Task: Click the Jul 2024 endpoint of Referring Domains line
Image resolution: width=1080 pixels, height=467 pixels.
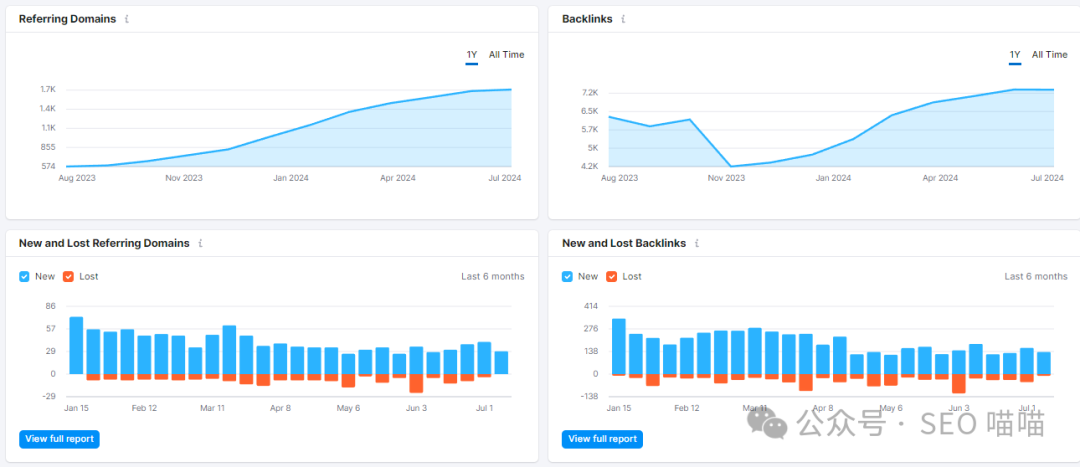Action: coord(511,90)
